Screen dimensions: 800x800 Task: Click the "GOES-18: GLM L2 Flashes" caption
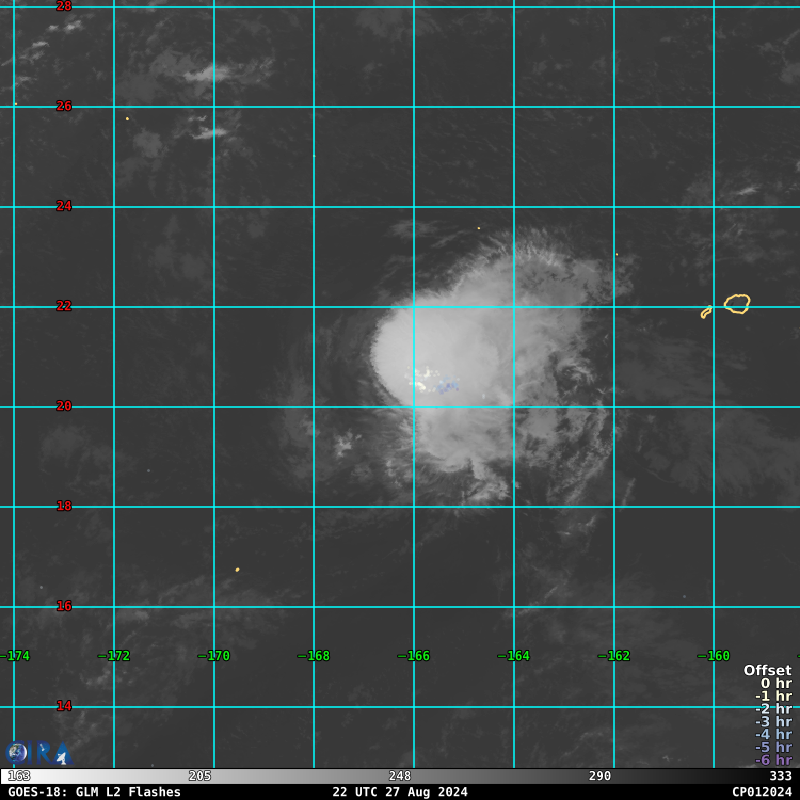point(94,792)
